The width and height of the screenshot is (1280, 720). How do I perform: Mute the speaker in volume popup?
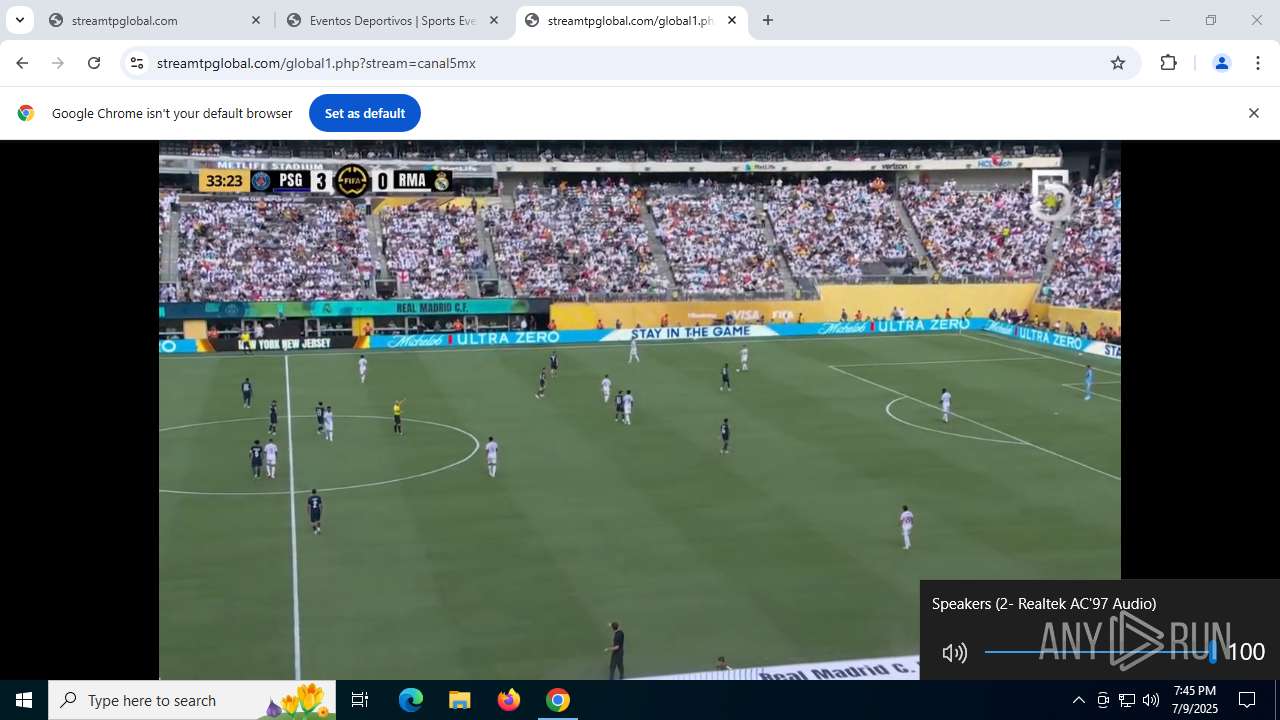[954, 653]
